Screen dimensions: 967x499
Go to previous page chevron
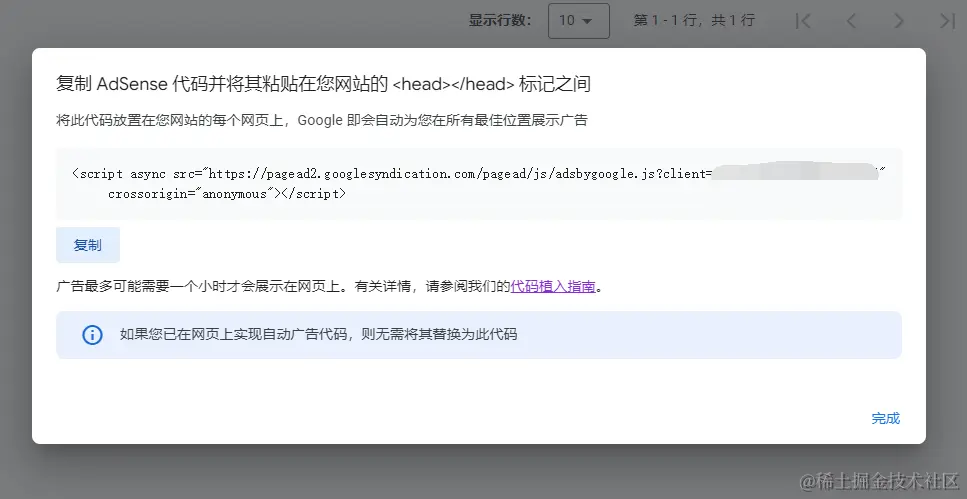point(851,21)
